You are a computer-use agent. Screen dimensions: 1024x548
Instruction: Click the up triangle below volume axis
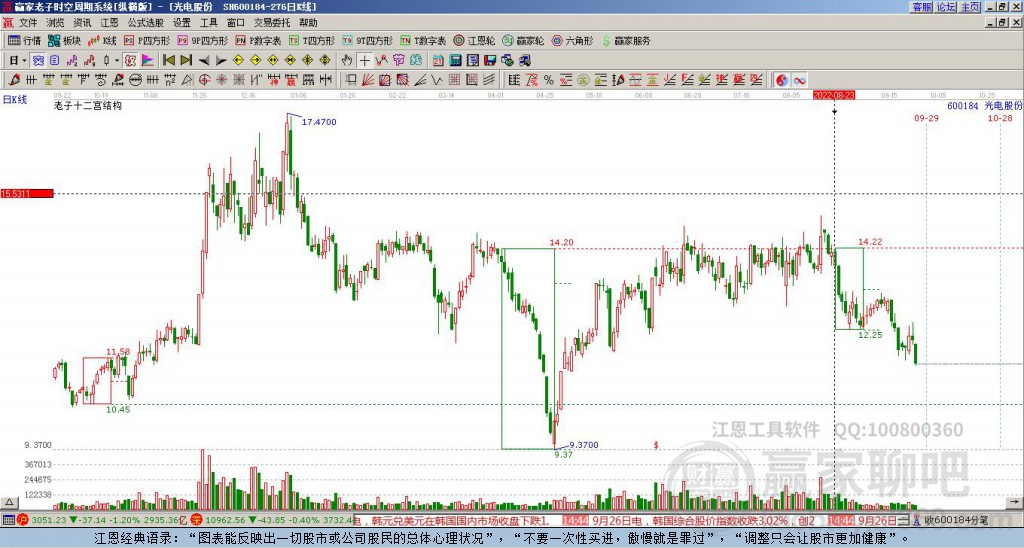point(9,502)
